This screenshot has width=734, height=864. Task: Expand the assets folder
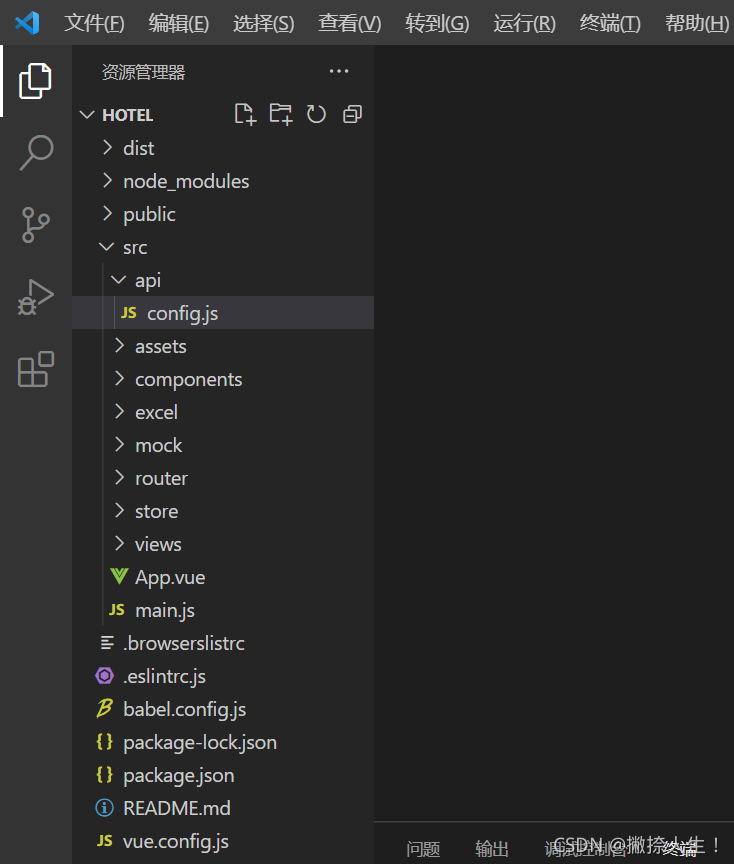[x=119, y=345]
